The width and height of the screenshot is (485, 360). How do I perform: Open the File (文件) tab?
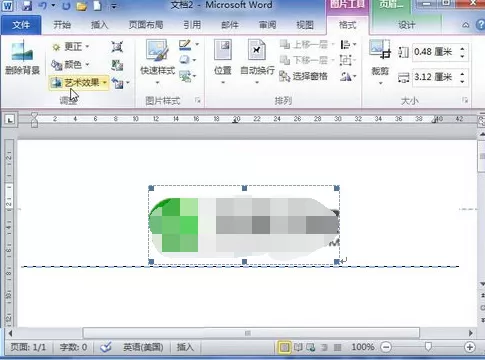point(21,25)
